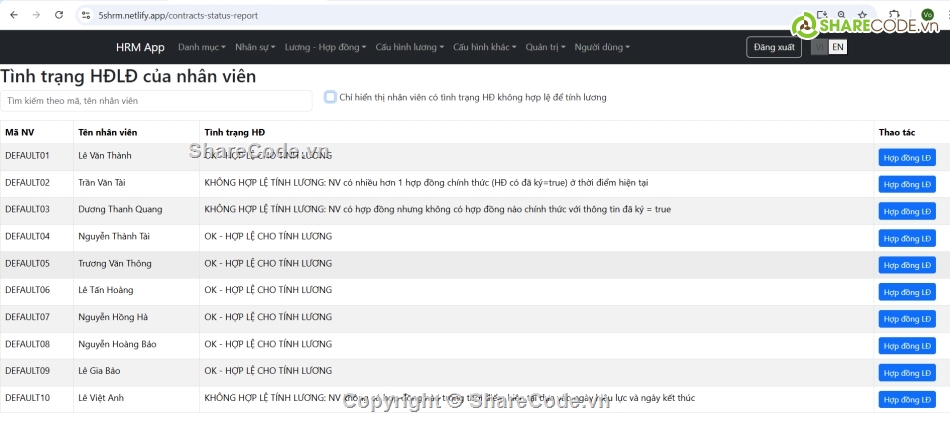
Task: Open Hợp đồng LĐ for DEFAULT01
Action: coord(907,157)
